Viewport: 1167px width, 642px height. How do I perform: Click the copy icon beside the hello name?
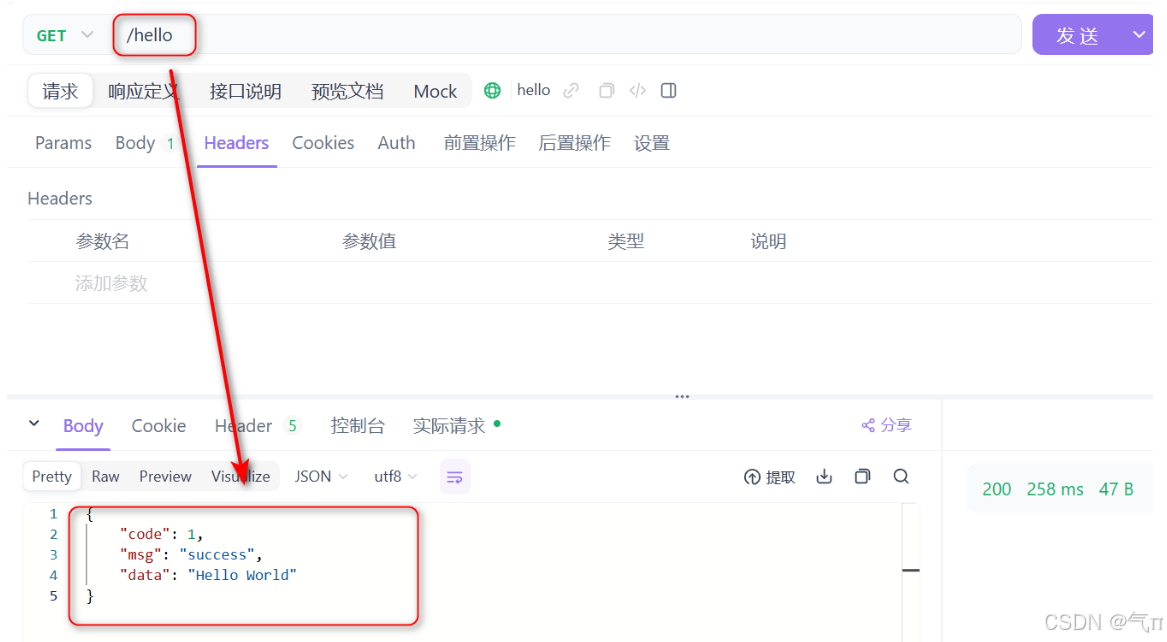tap(607, 91)
